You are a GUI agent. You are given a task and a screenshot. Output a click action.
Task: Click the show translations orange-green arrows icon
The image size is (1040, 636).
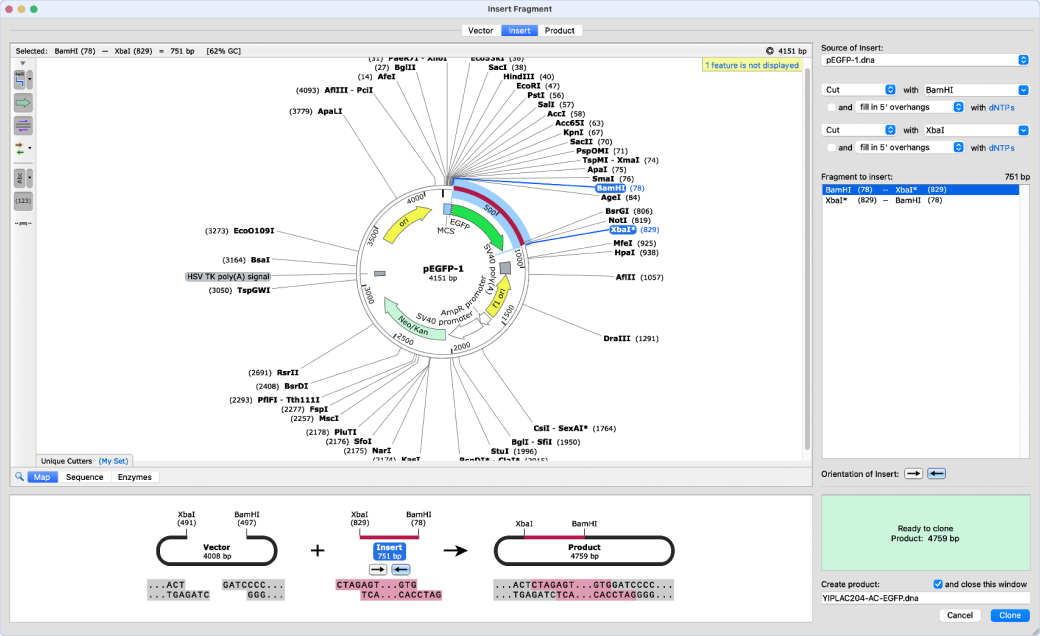click(21, 148)
